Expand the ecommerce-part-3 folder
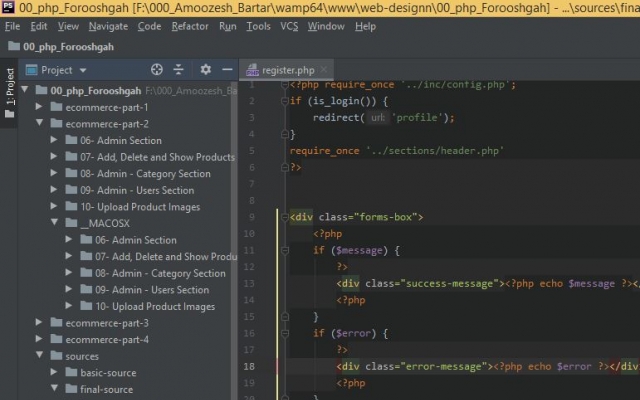Image resolution: width=640 pixels, height=400 pixels. 39,322
